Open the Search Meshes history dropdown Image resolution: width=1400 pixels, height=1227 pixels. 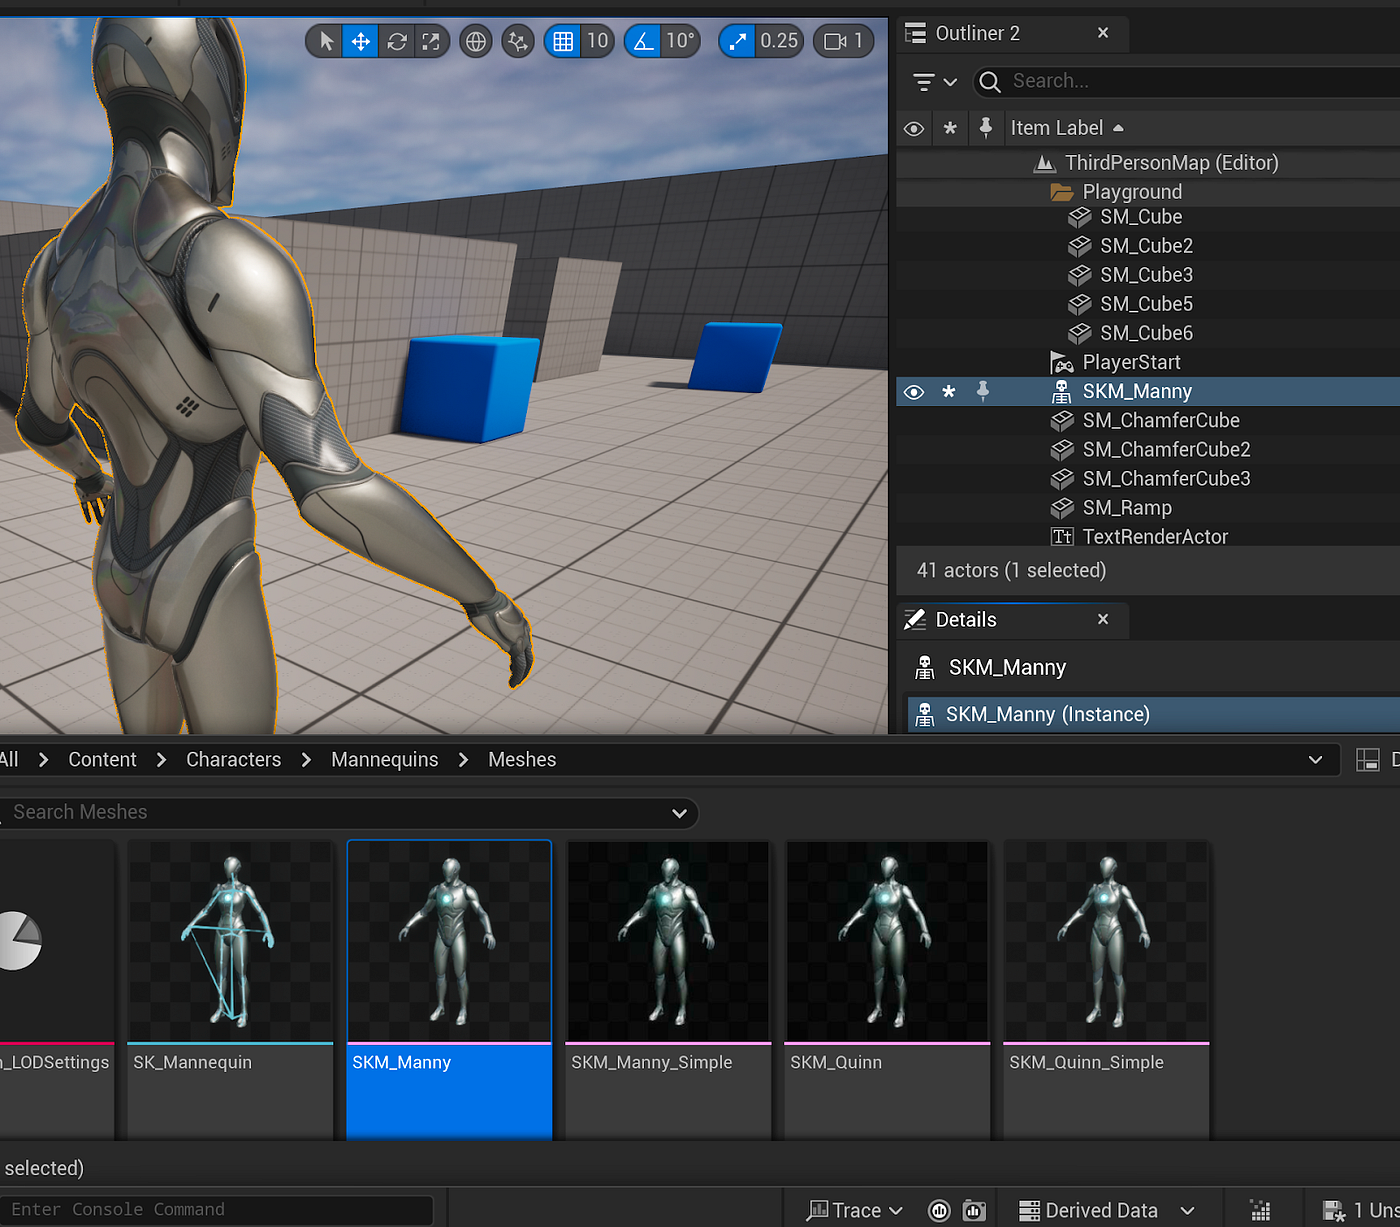pos(680,813)
